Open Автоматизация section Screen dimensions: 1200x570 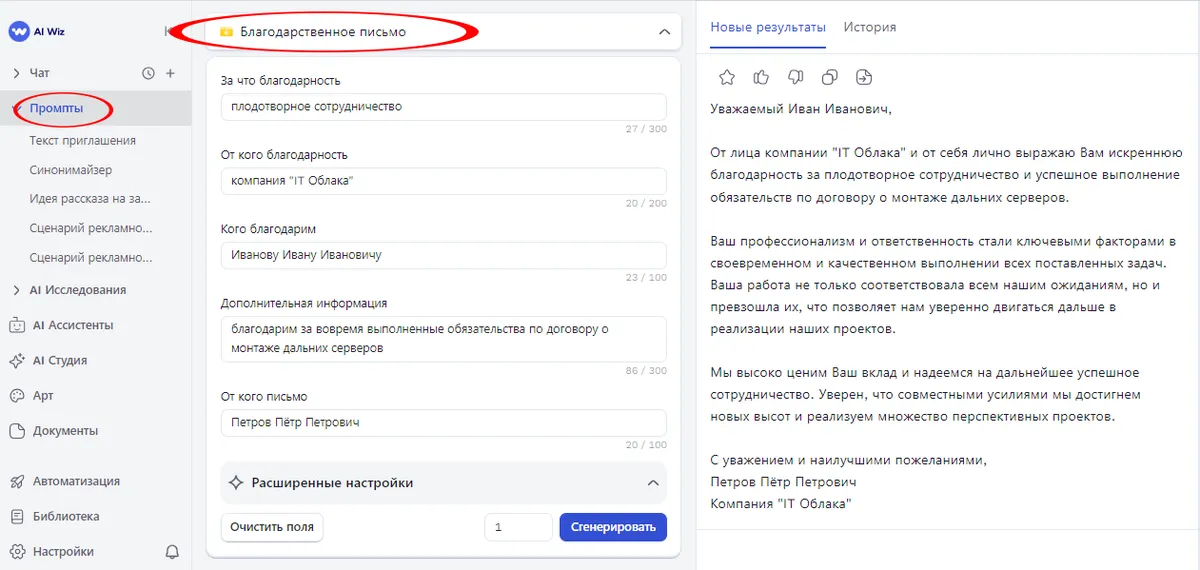[x=64, y=481]
